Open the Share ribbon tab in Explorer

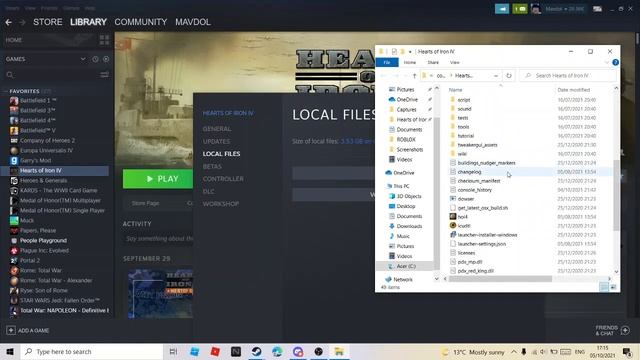tap(433, 62)
